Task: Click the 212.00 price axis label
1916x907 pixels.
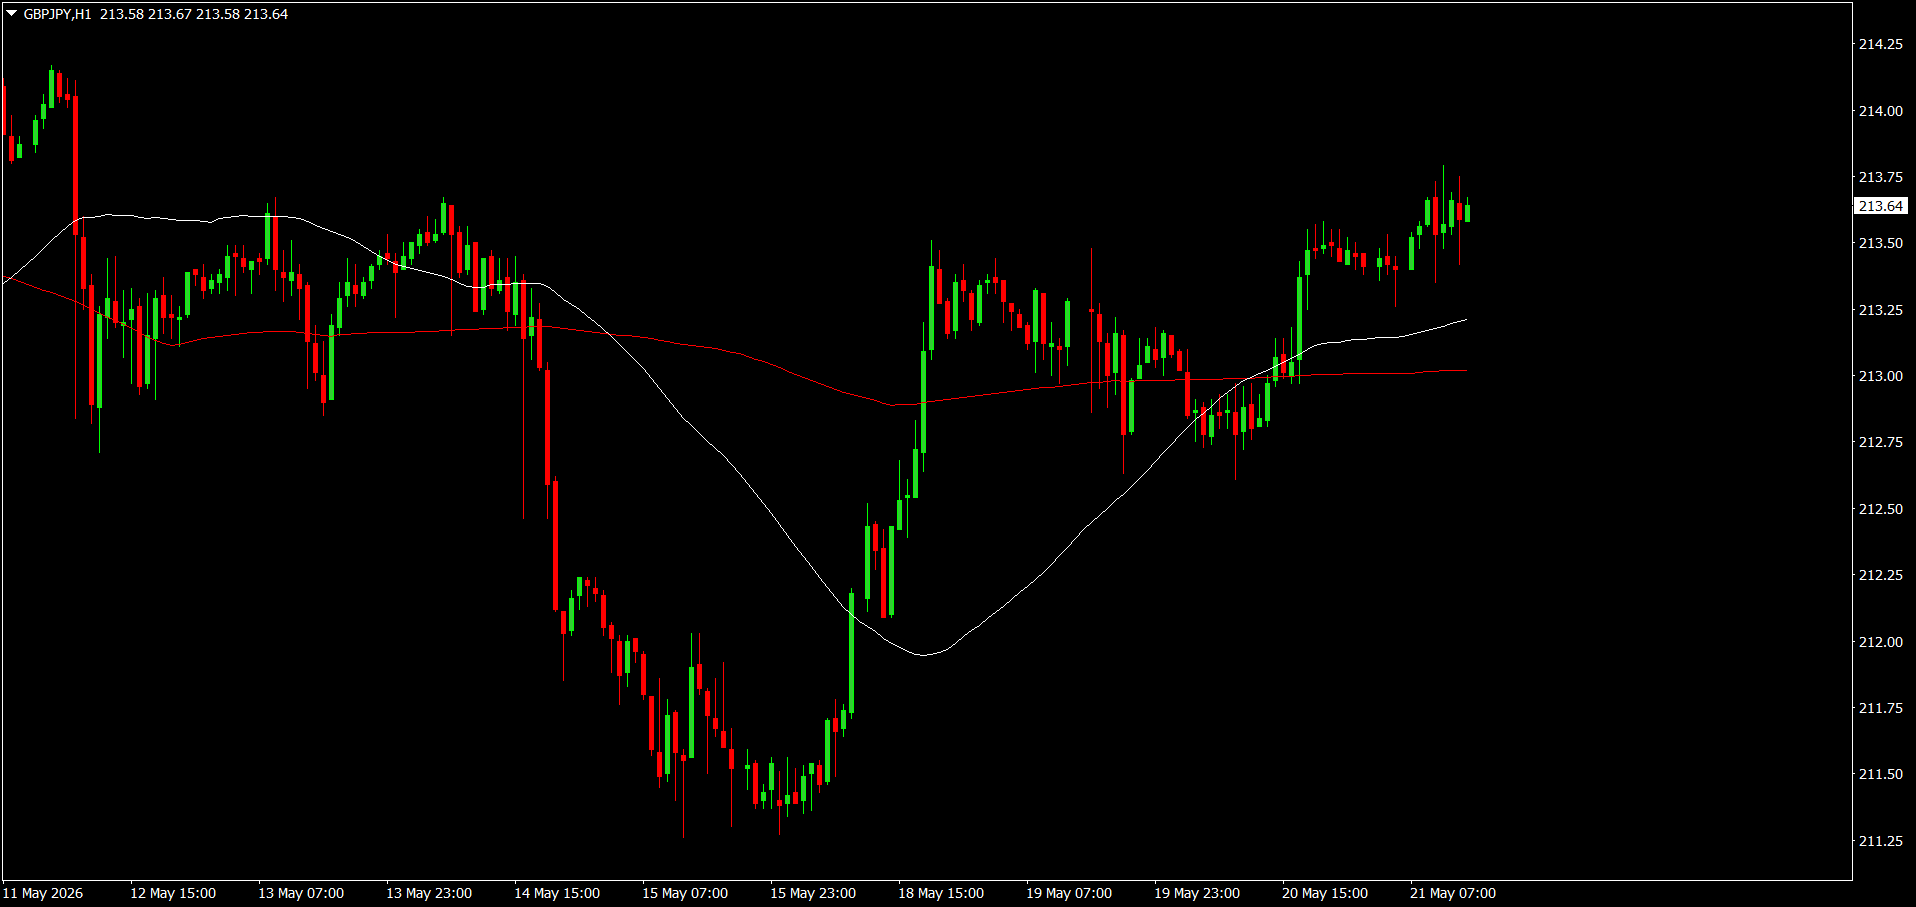Action: [1880, 642]
